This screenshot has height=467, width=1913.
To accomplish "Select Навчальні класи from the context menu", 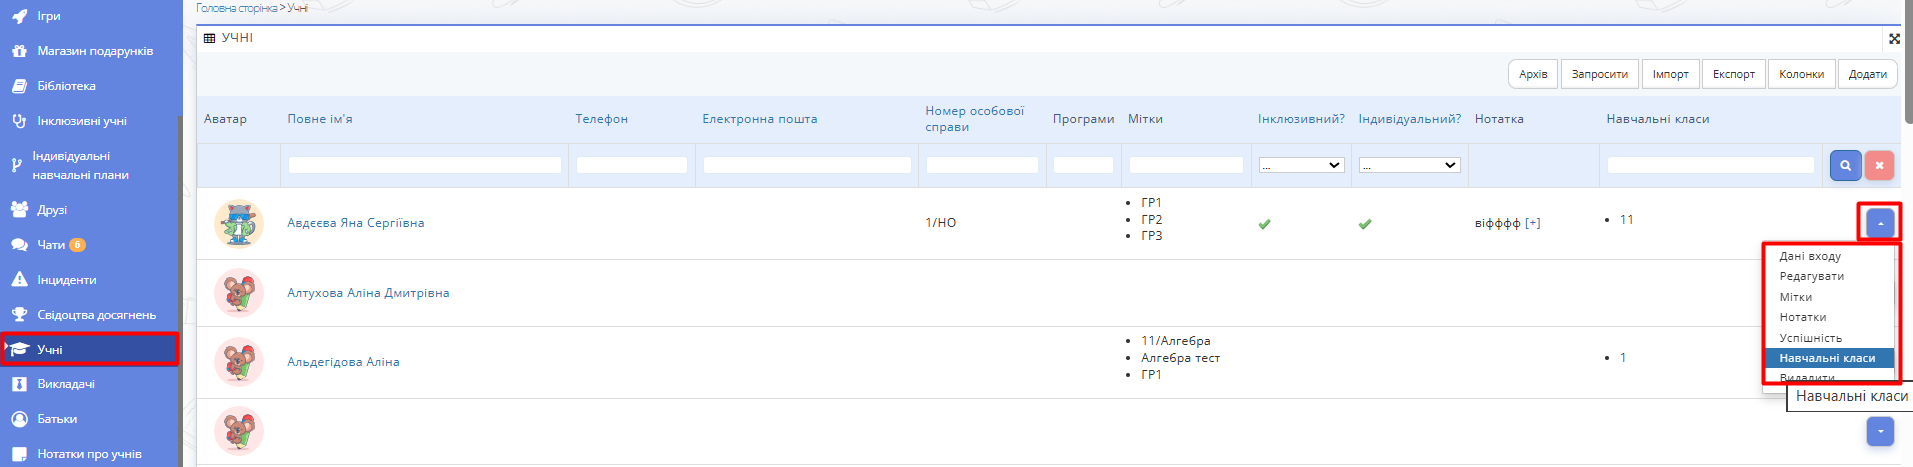I will (1827, 358).
